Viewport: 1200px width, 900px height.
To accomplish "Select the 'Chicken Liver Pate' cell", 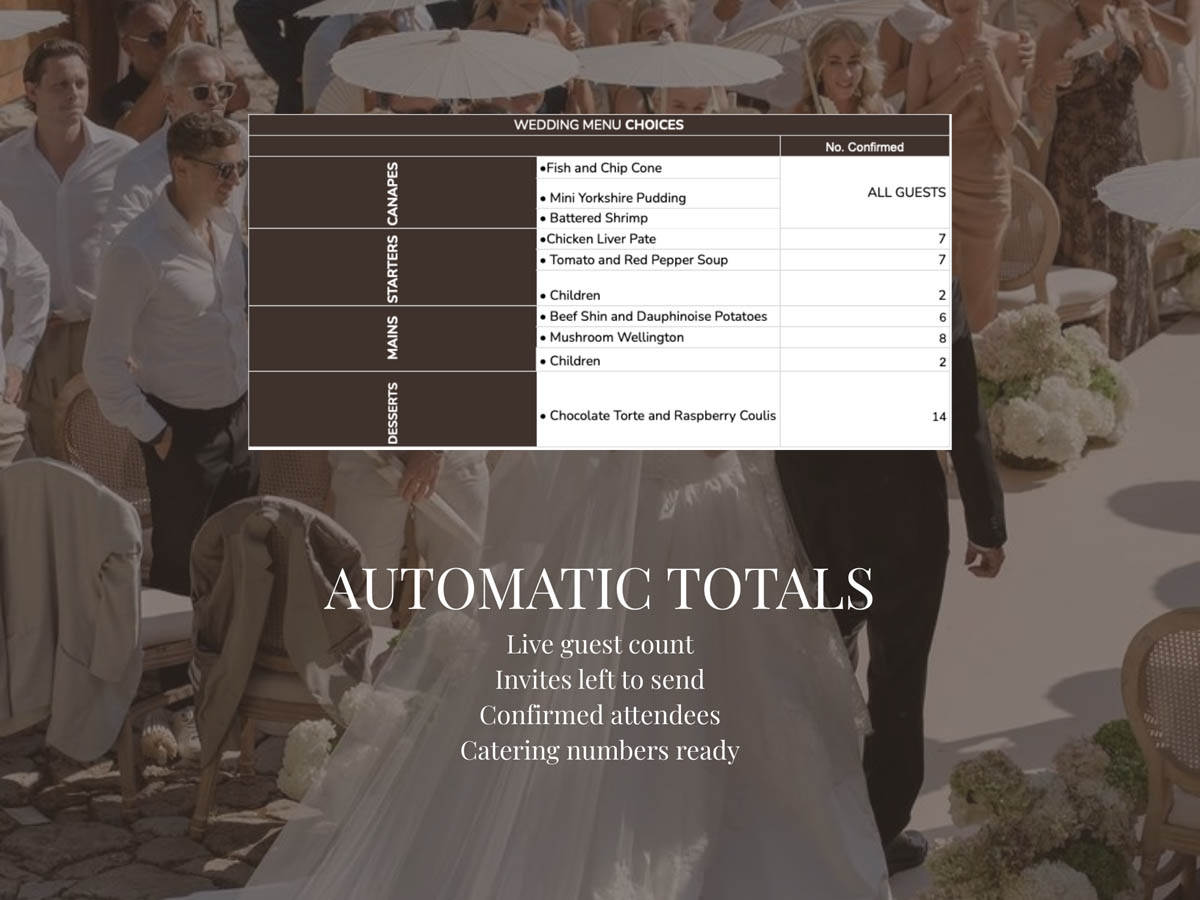I will [x=658, y=239].
